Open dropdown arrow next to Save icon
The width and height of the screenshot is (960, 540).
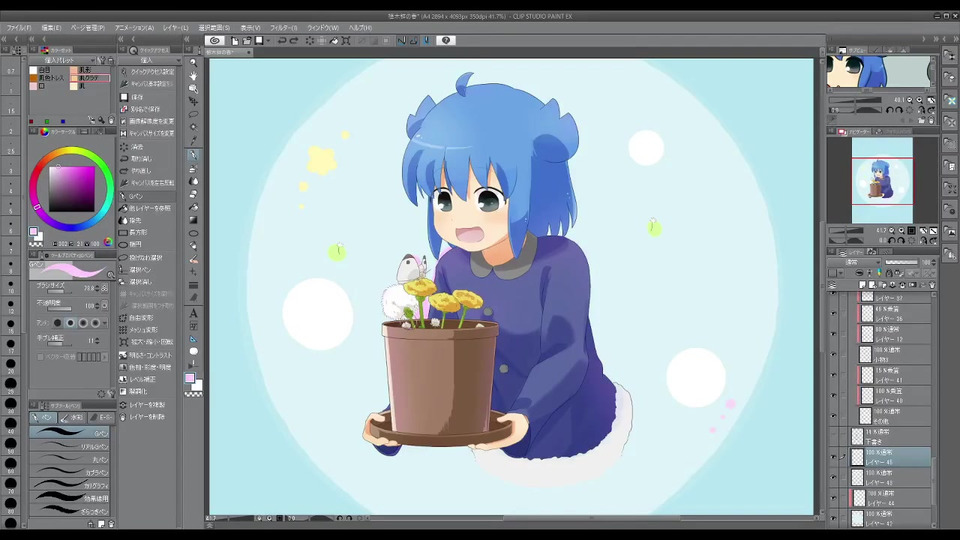pyautogui.click(x=268, y=40)
